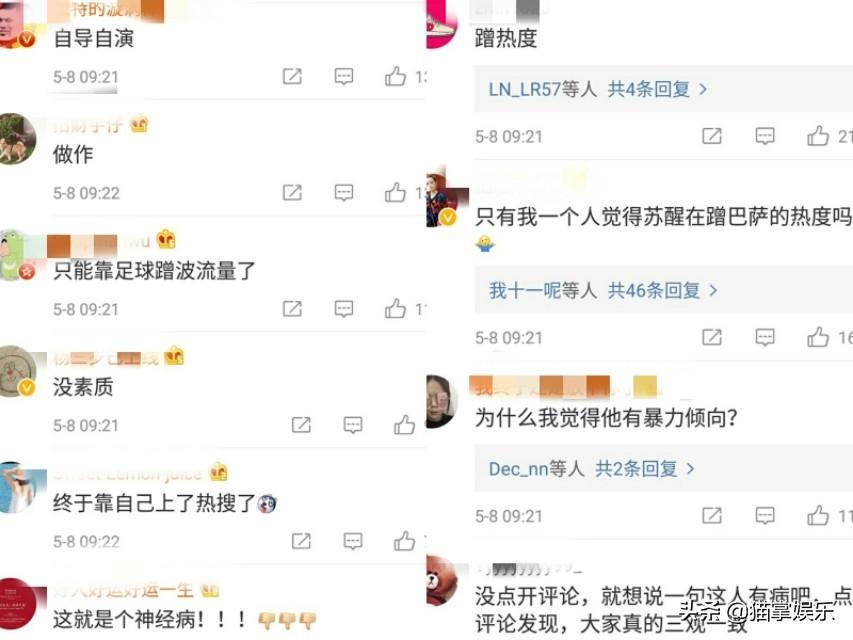The height and width of the screenshot is (640, 853).
Task: Like the 只有我一个人觉得苏醒在蹭巴萨的热度吗 comment
Action: click(x=818, y=337)
